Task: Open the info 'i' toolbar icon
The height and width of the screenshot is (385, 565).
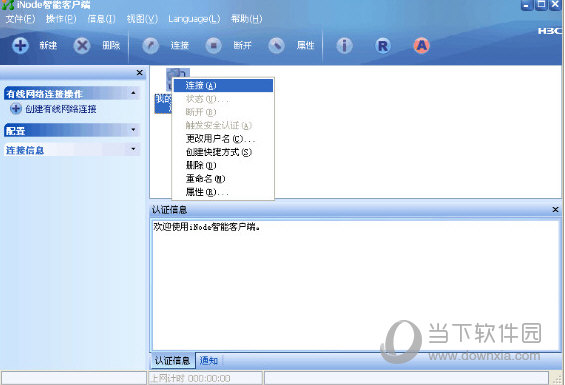Action: (x=344, y=46)
